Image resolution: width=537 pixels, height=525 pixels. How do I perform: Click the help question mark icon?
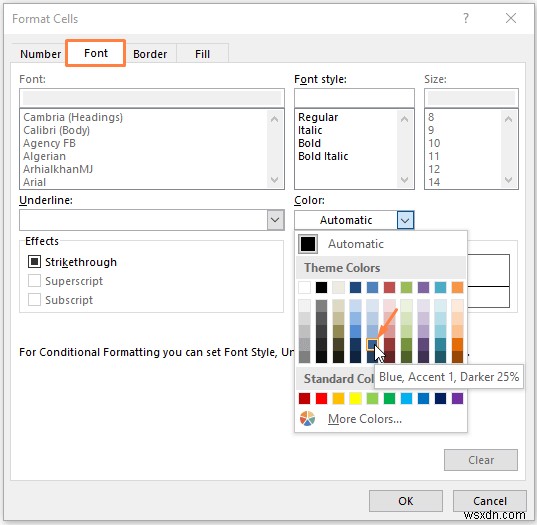(466, 18)
